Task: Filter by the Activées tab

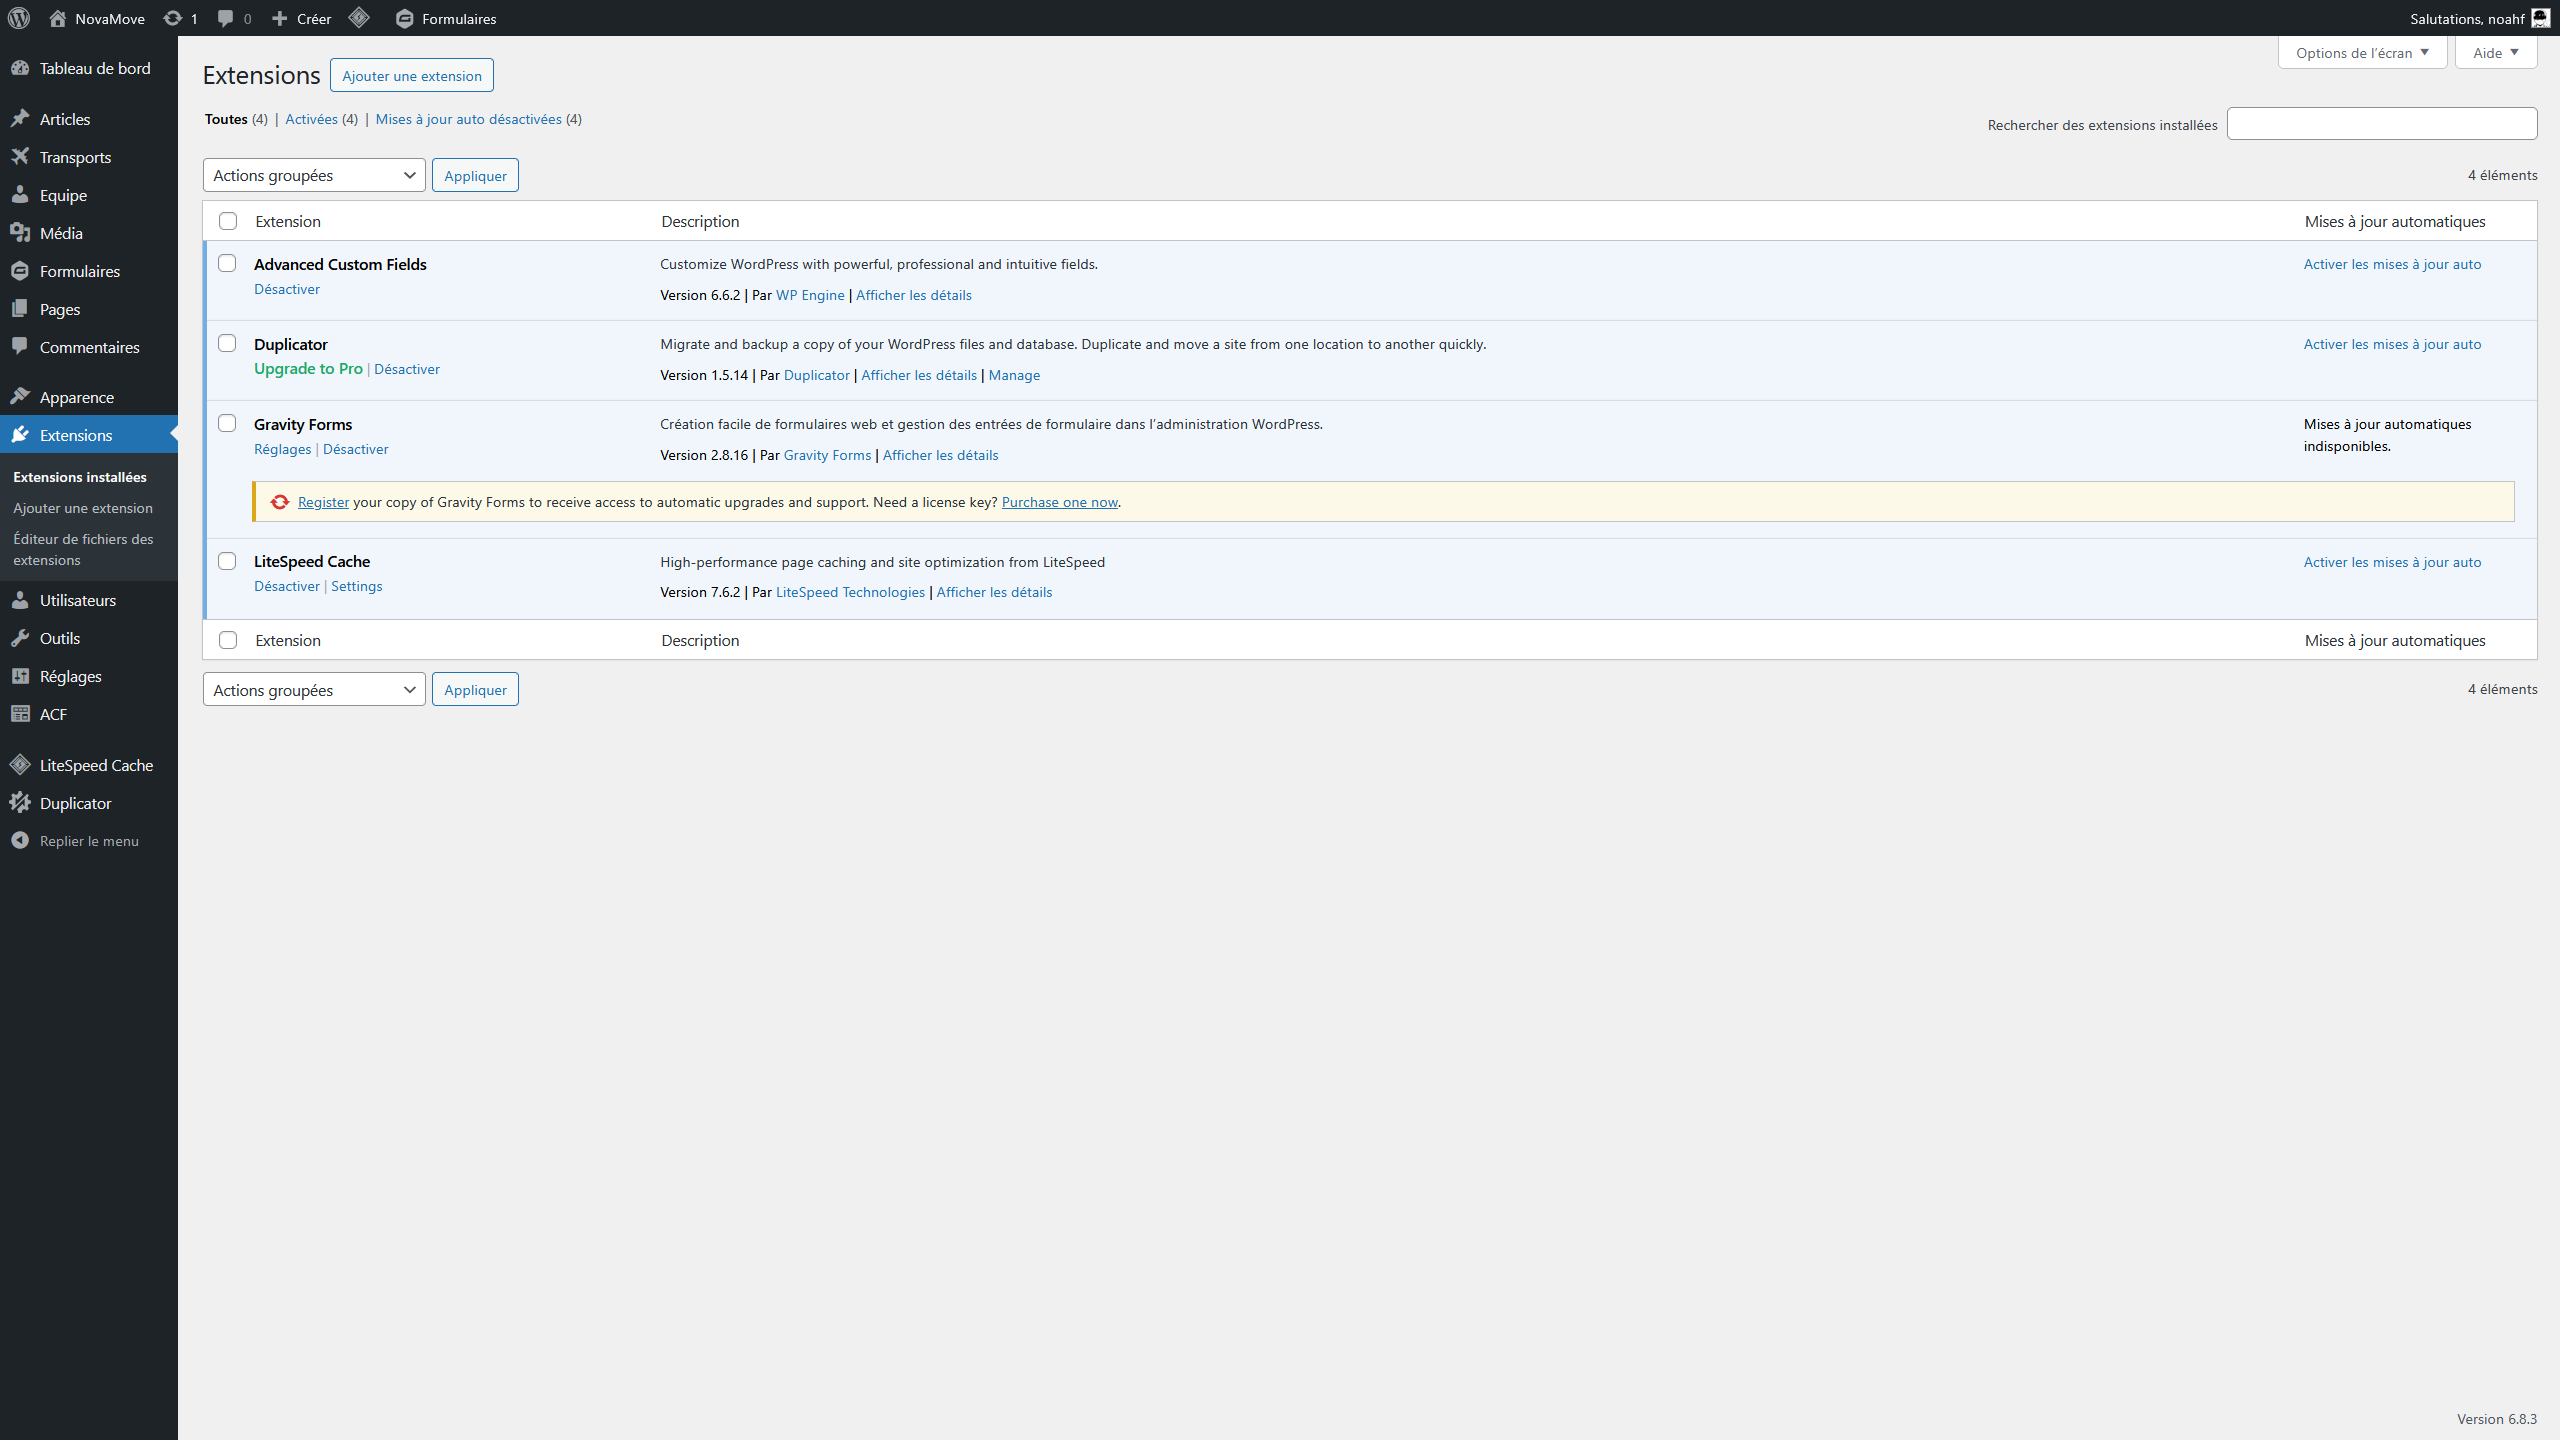Action: pos(311,119)
